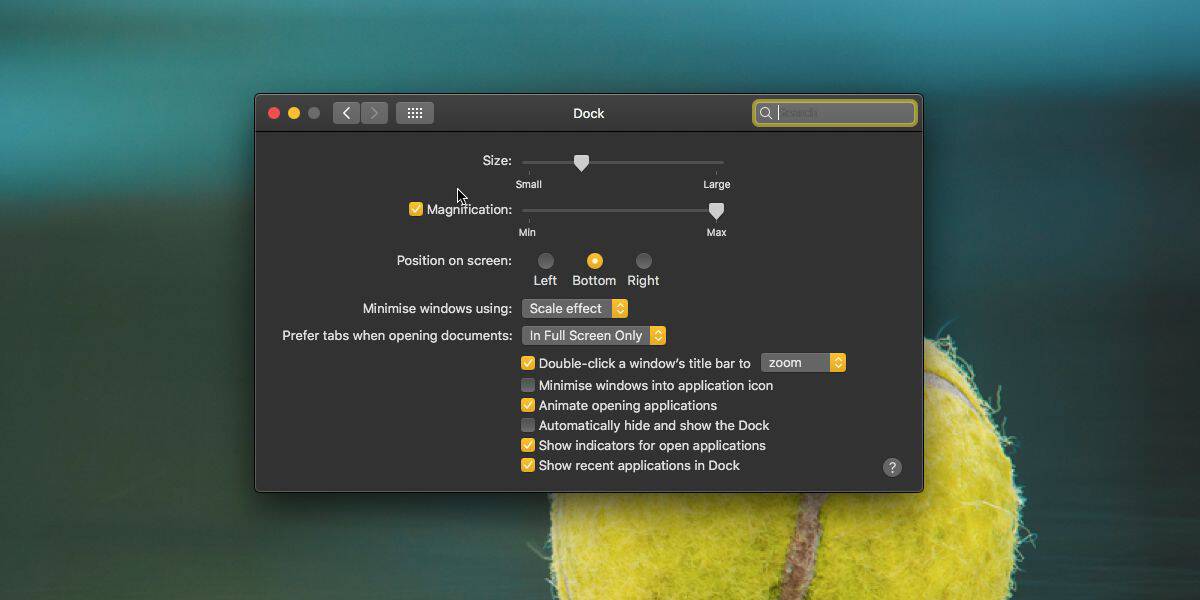Open the Scale effect minimise dropdown
The width and height of the screenshot is (1200, 600).
[575, 308]
